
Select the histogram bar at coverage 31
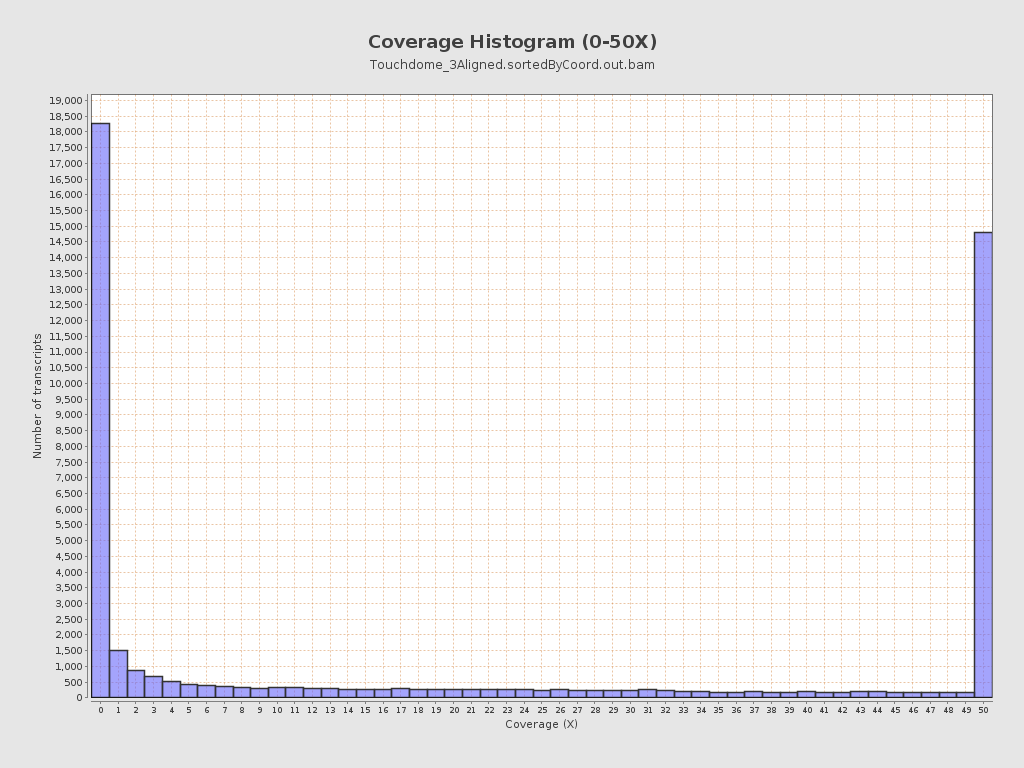[648, 693]
